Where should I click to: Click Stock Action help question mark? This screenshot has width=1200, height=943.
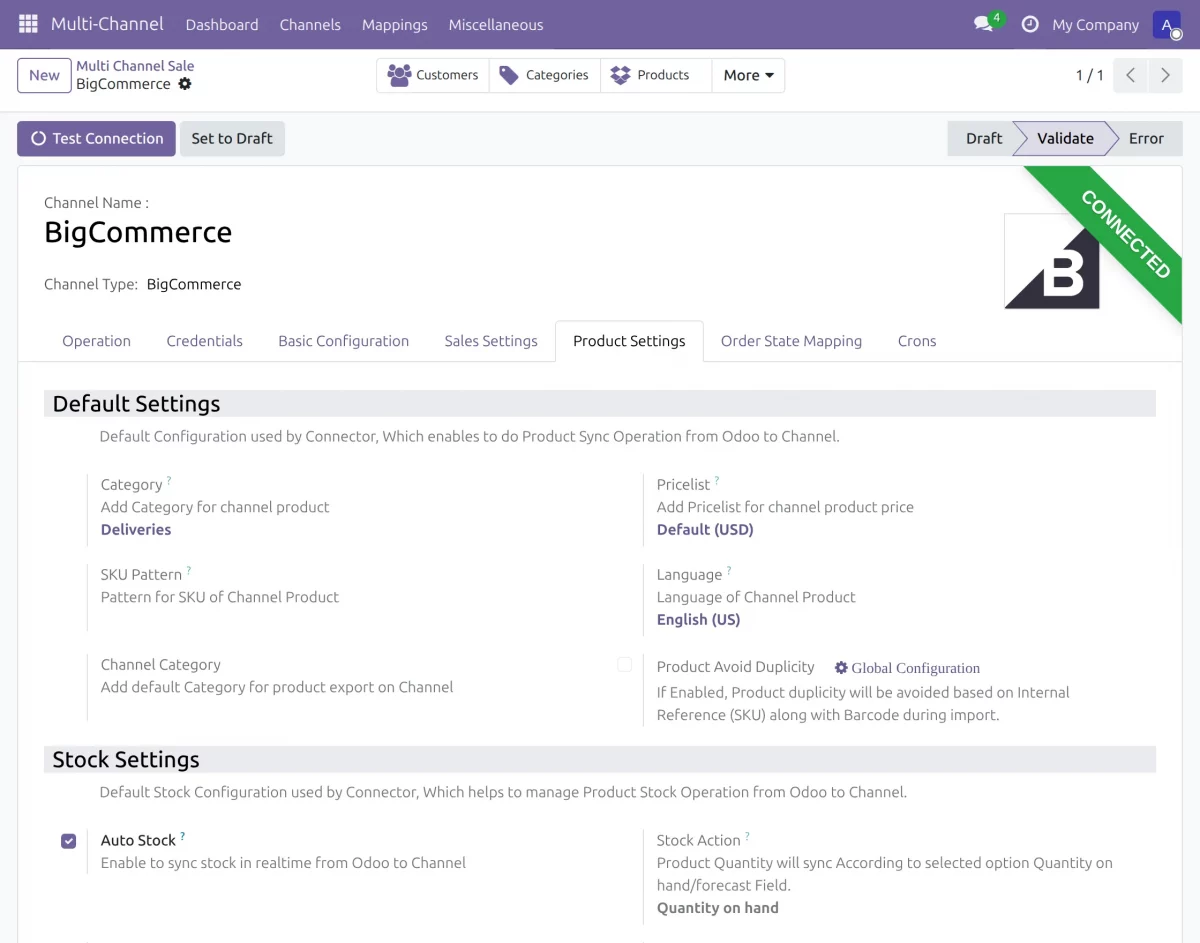coord(747,837)
